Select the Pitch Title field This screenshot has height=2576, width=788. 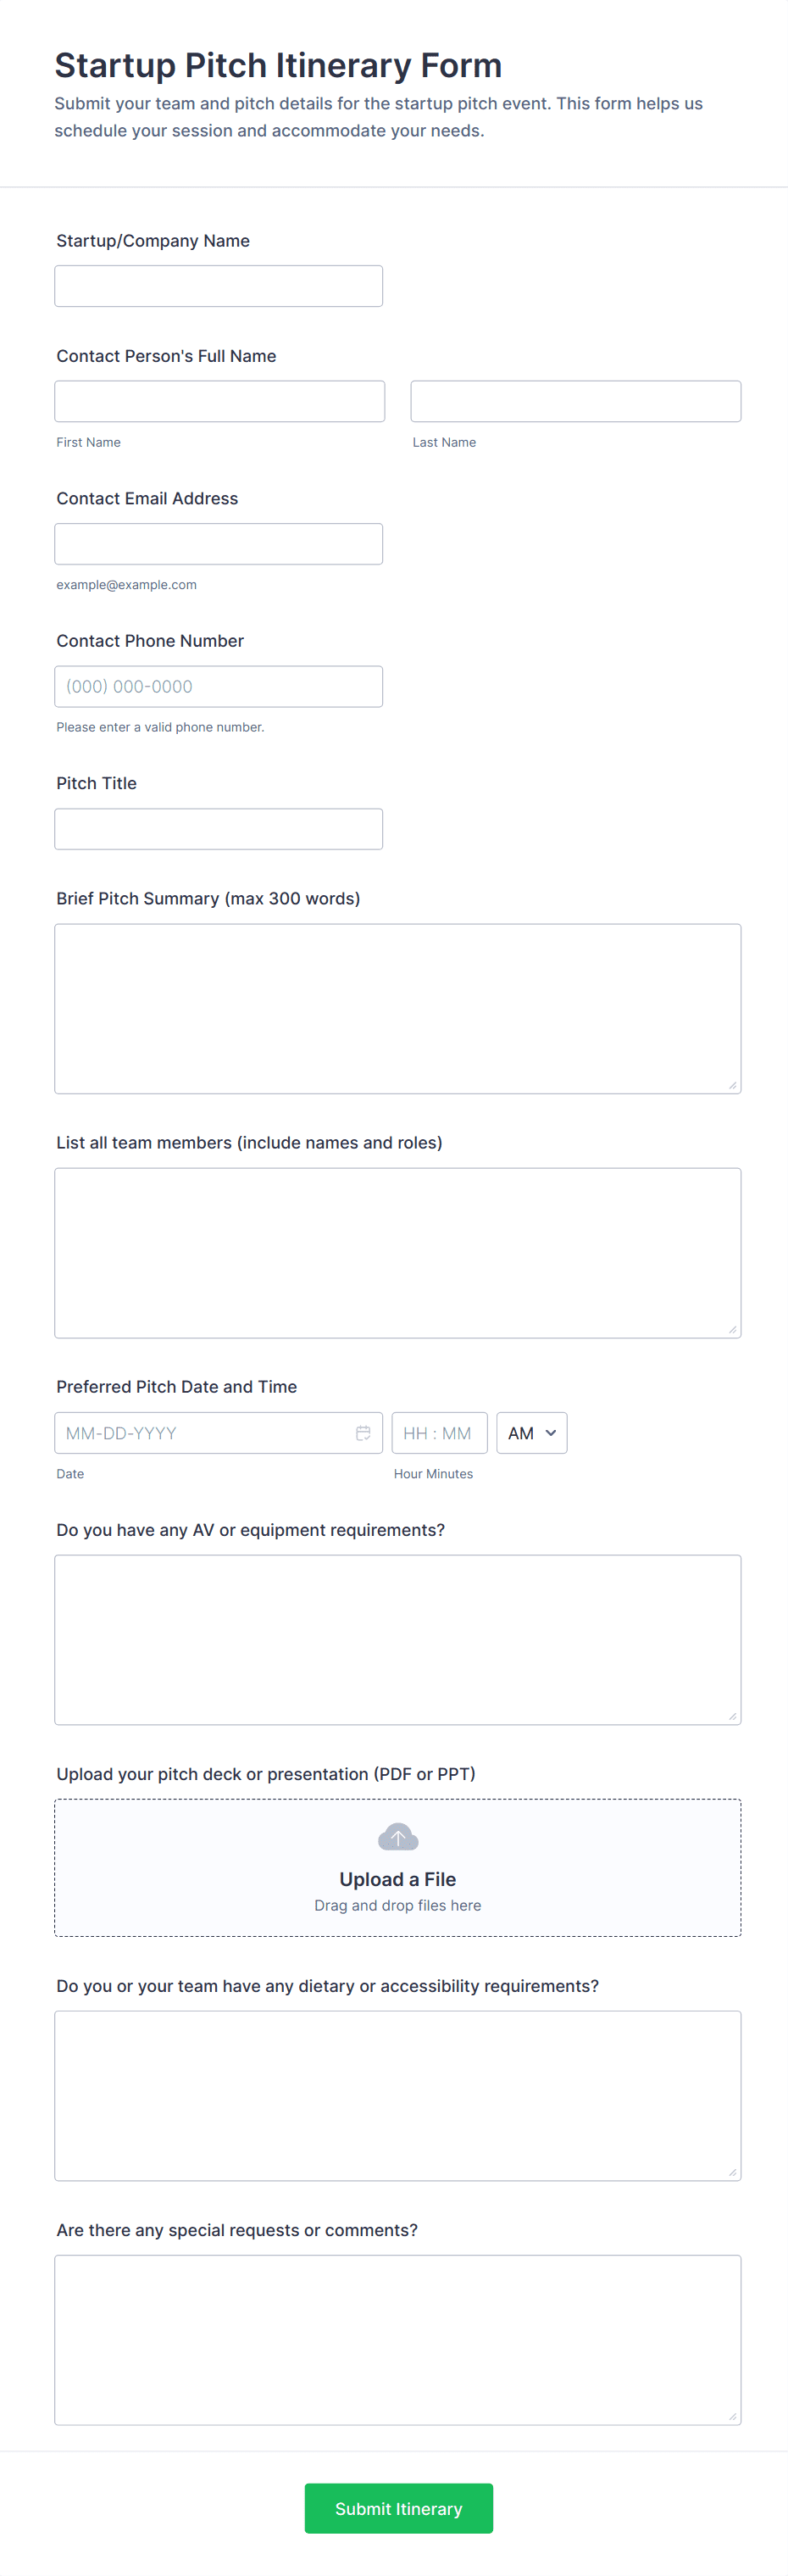(x=218, y=829)
